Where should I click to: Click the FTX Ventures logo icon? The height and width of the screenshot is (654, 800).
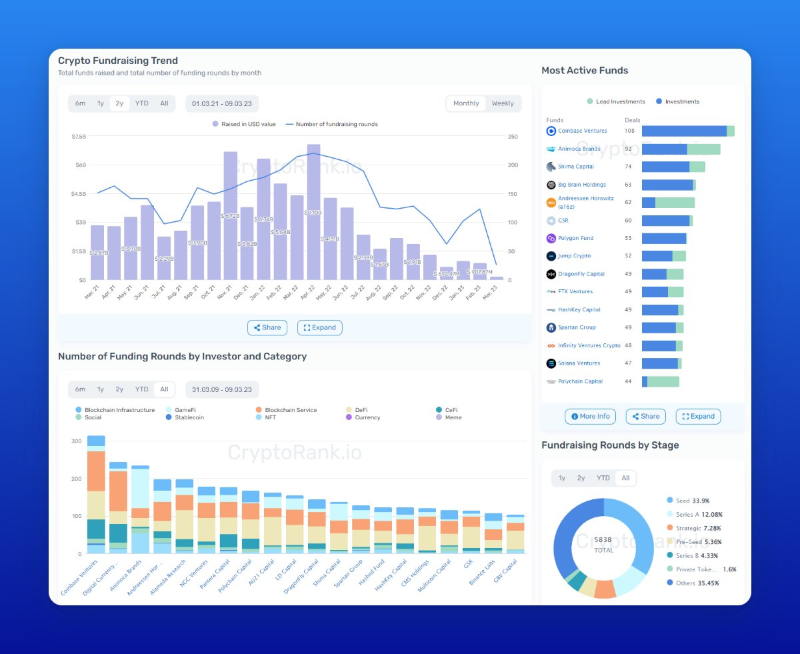[551, 292]
